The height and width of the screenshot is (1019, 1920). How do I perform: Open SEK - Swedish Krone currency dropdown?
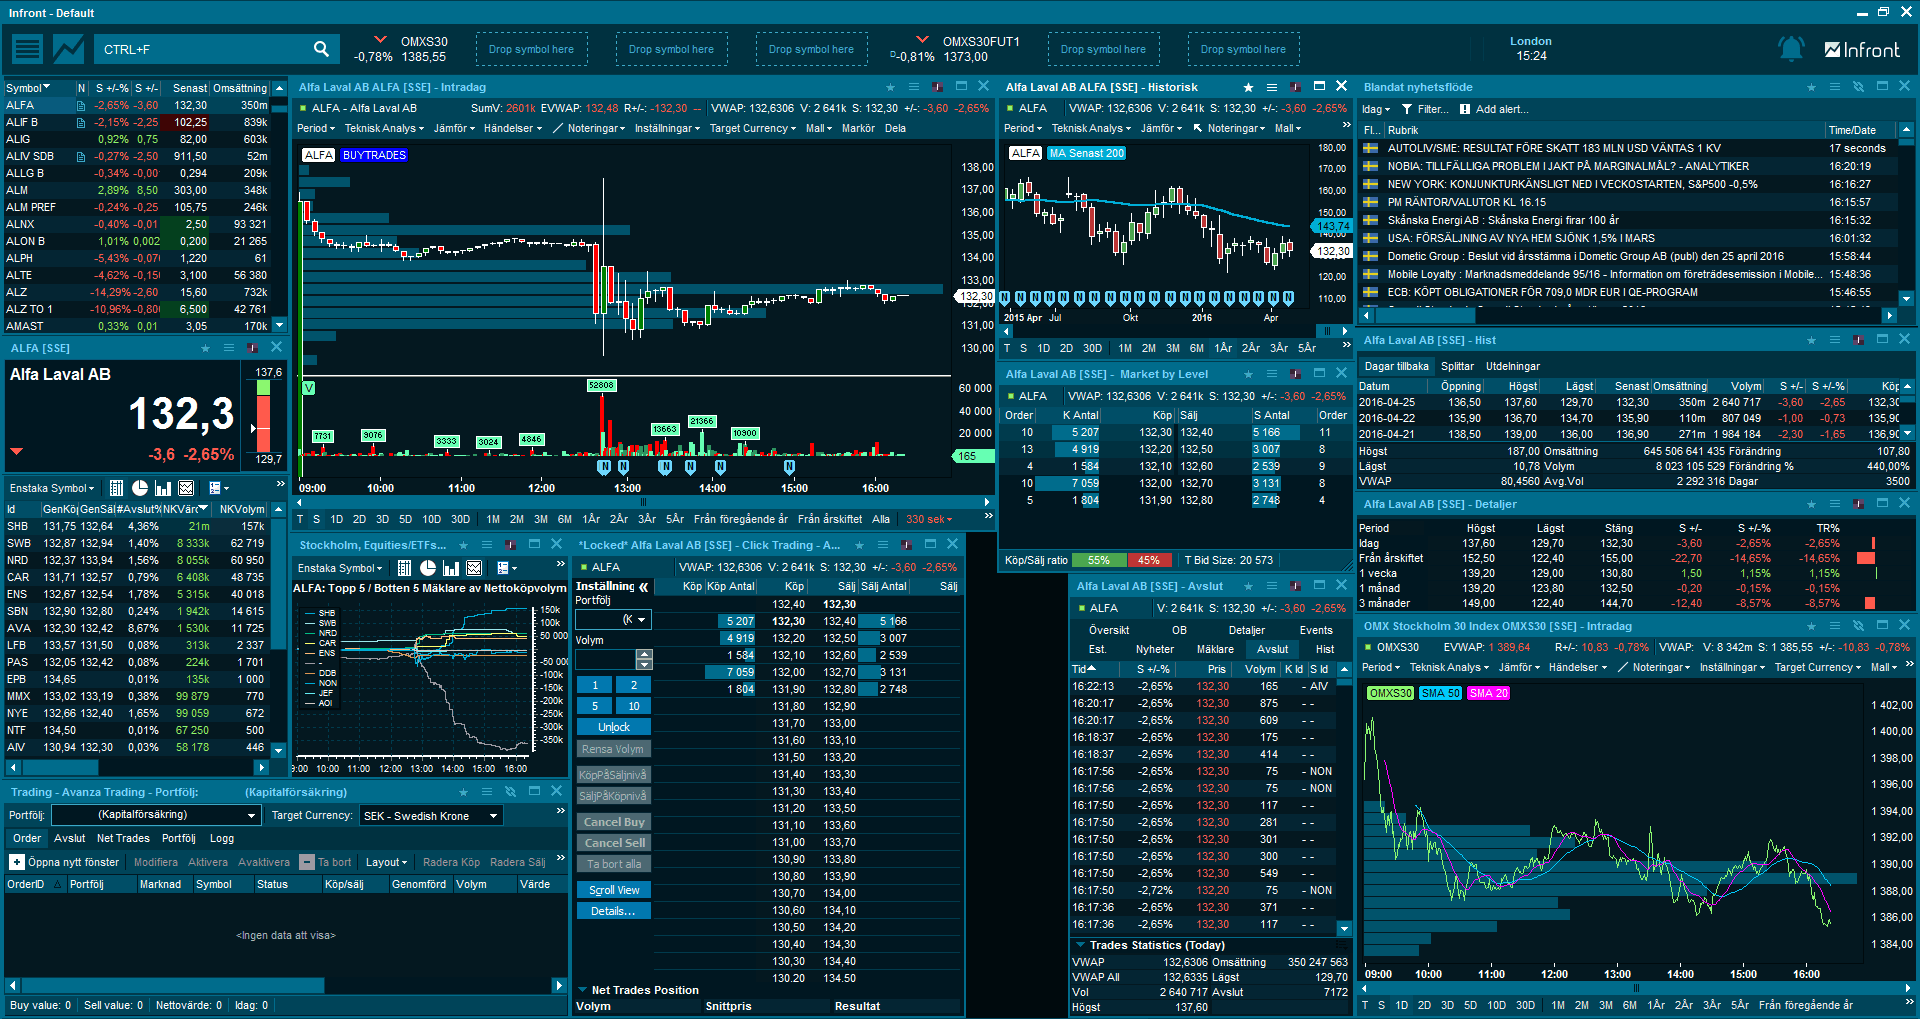432,816
